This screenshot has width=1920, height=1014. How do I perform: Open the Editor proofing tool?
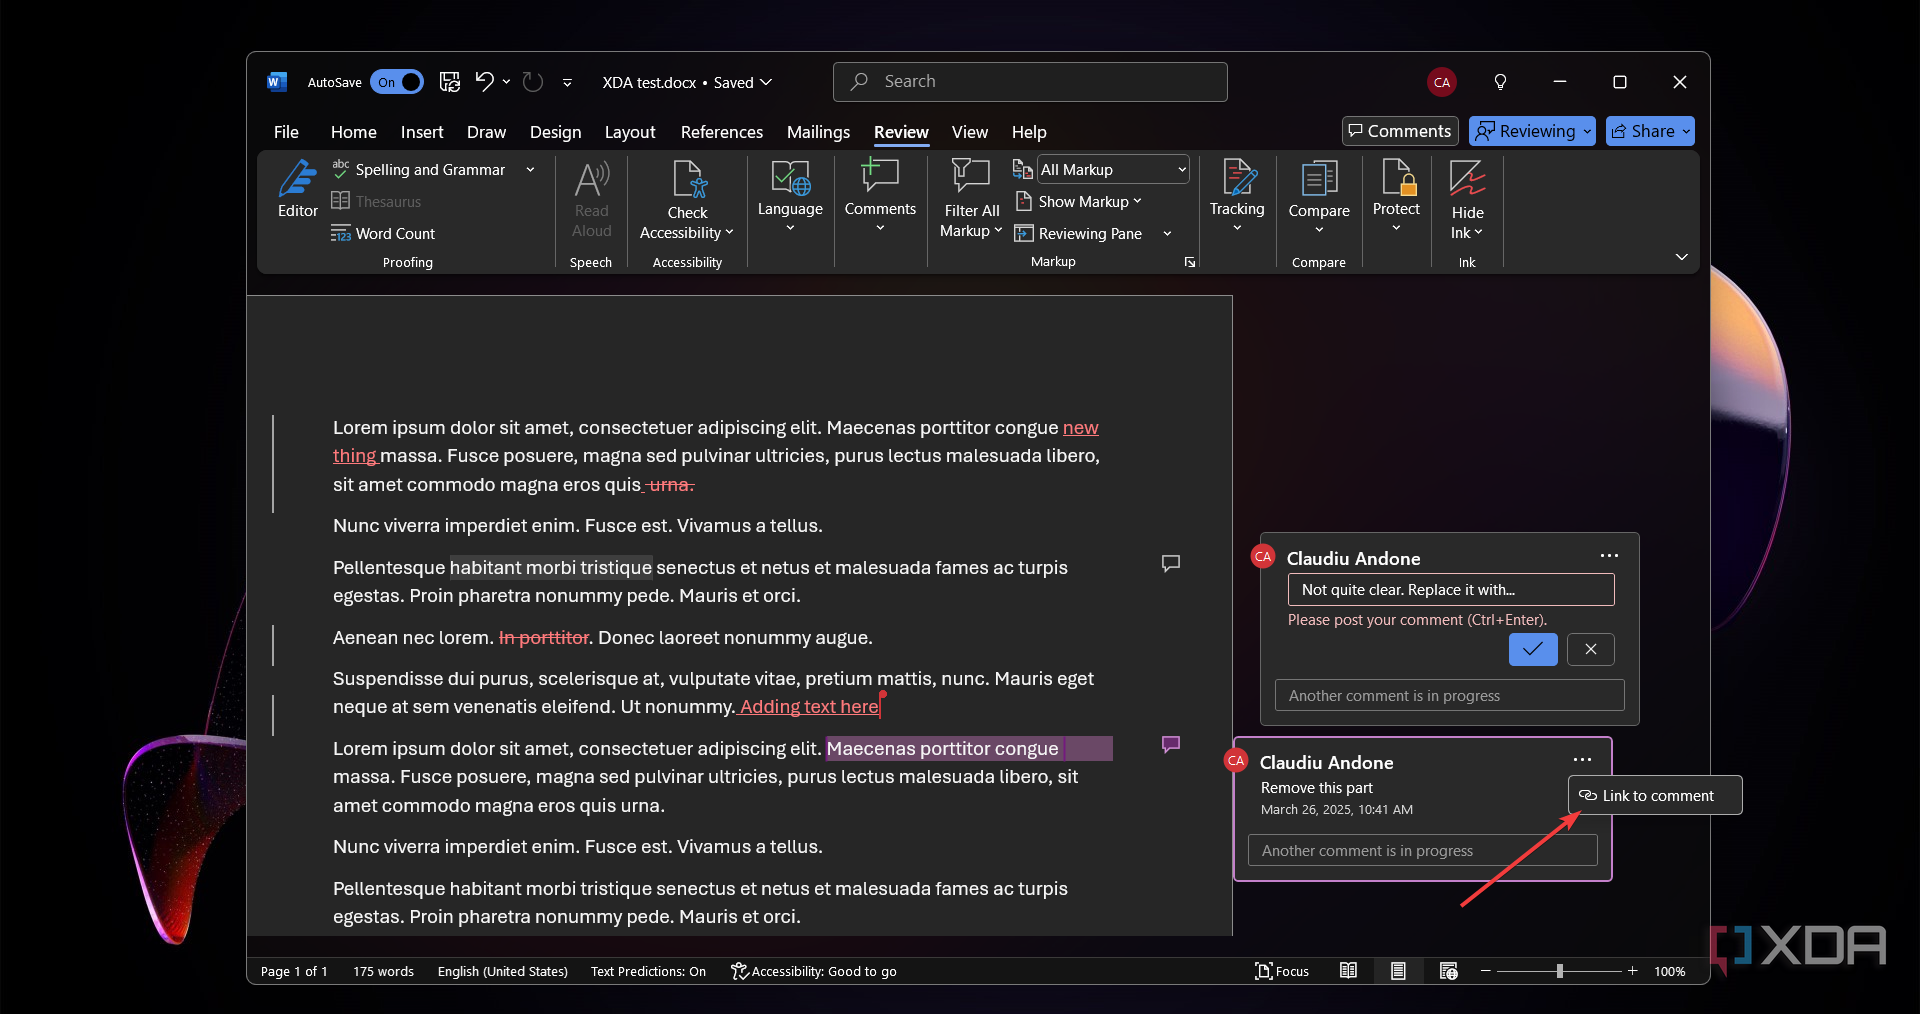[x=298, y=190]
